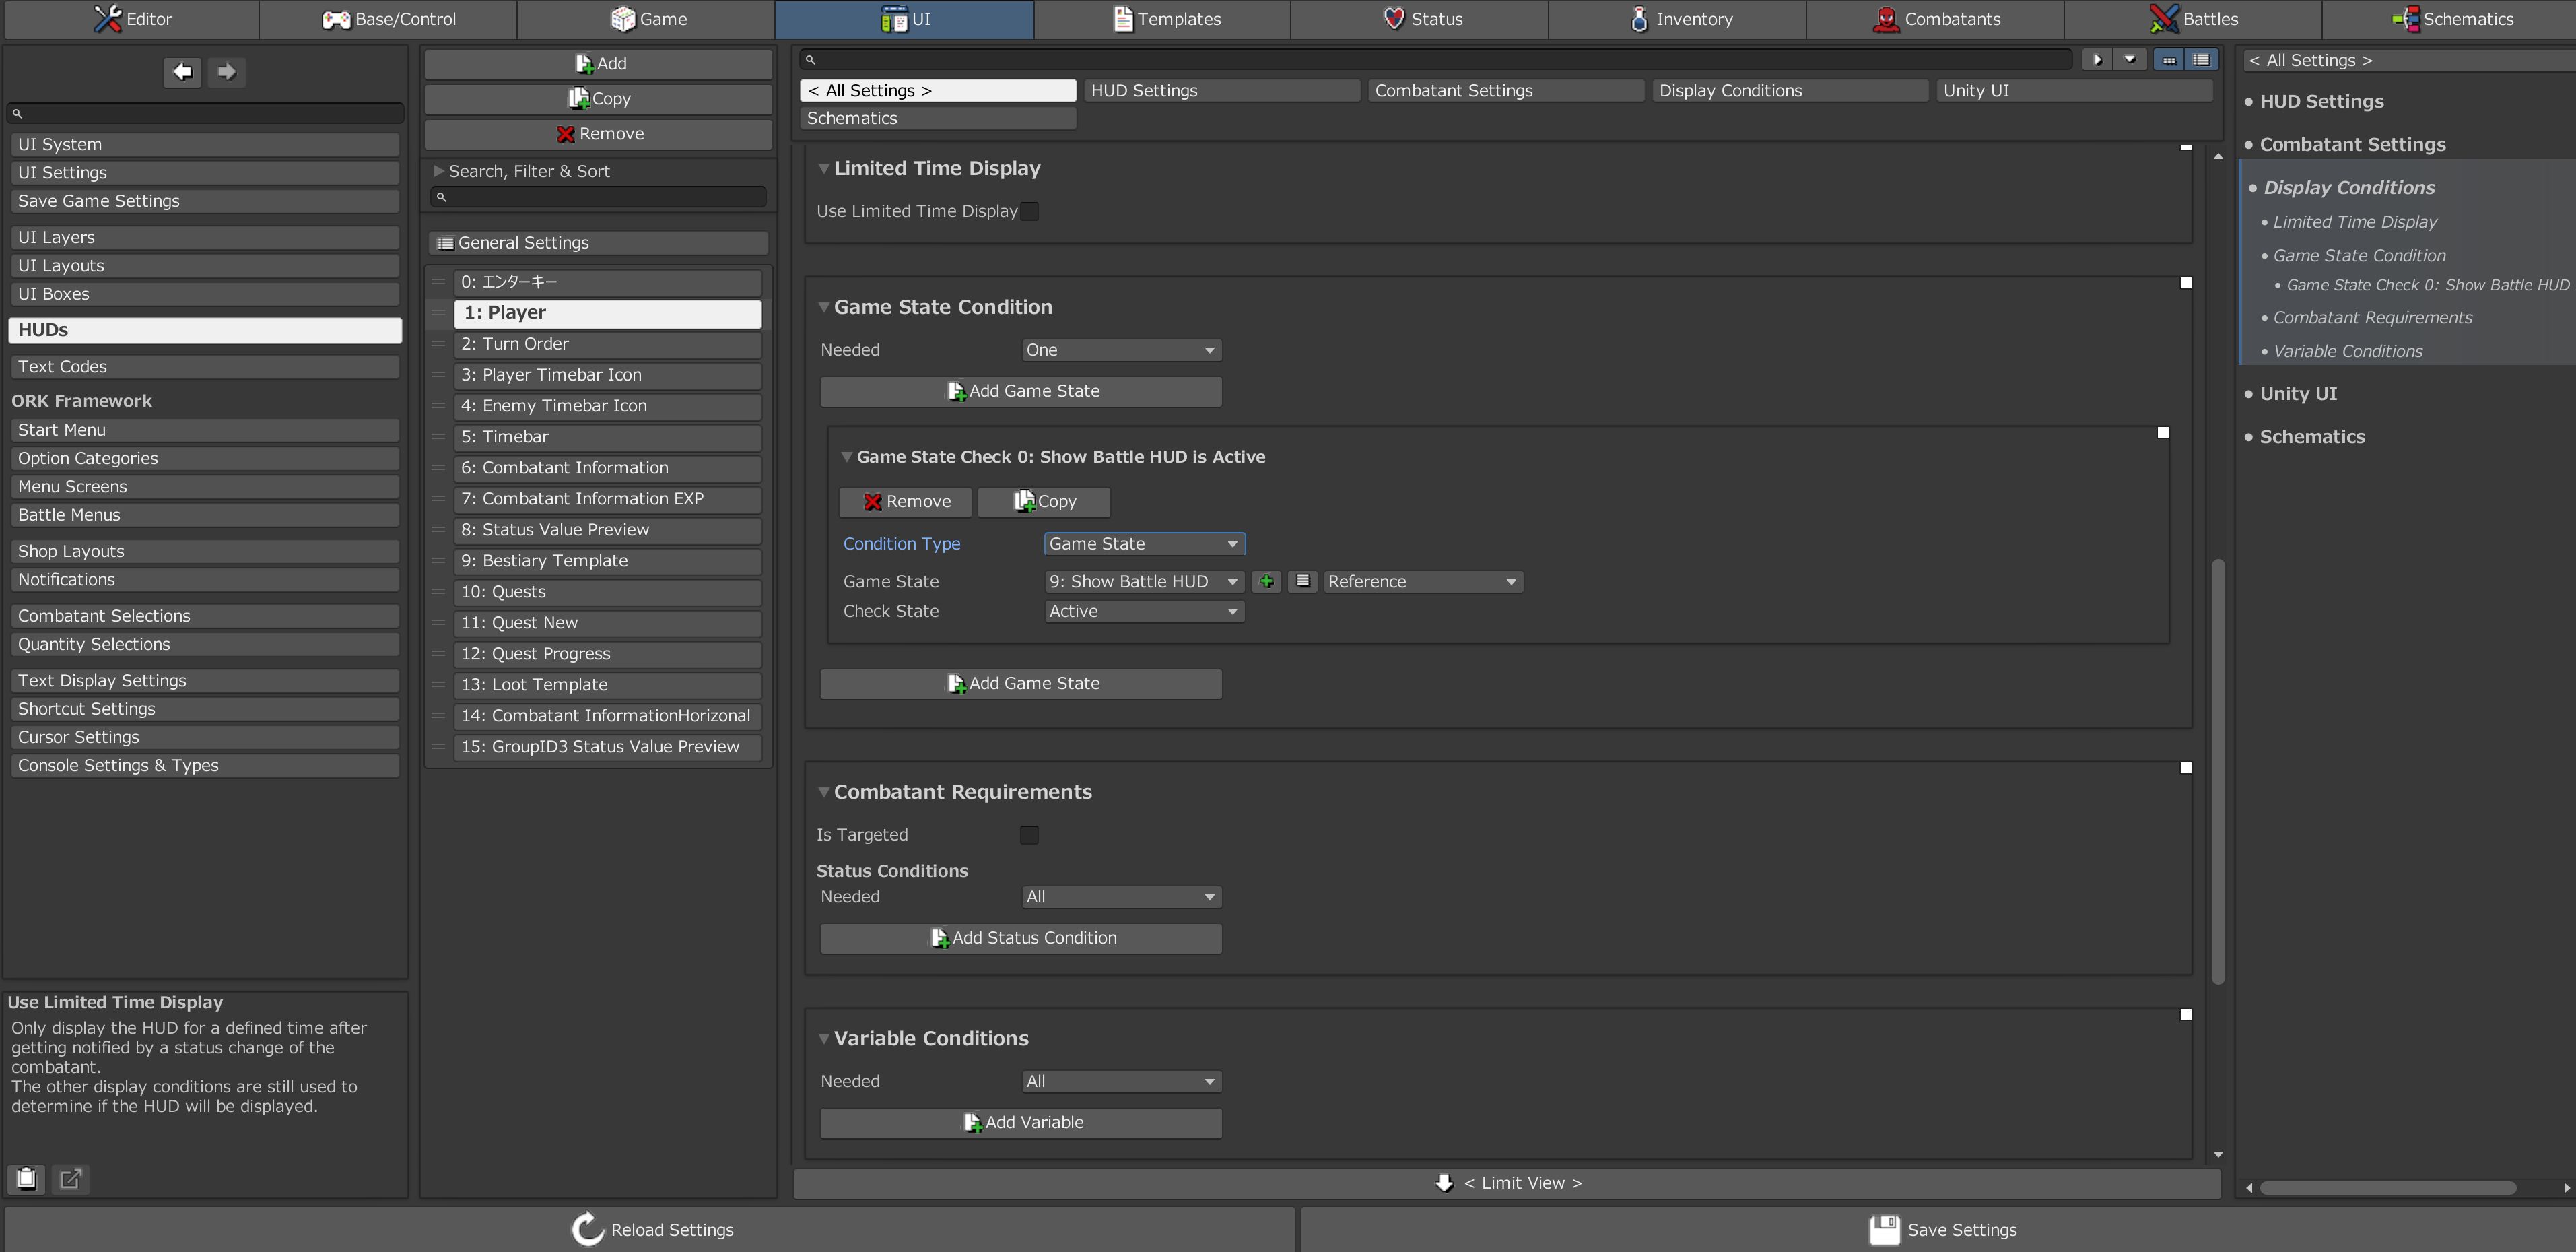Viewport: 2576px width, 1252px height.
Task: Click the forward arrow navigation icon
Action: click(227, 72)
